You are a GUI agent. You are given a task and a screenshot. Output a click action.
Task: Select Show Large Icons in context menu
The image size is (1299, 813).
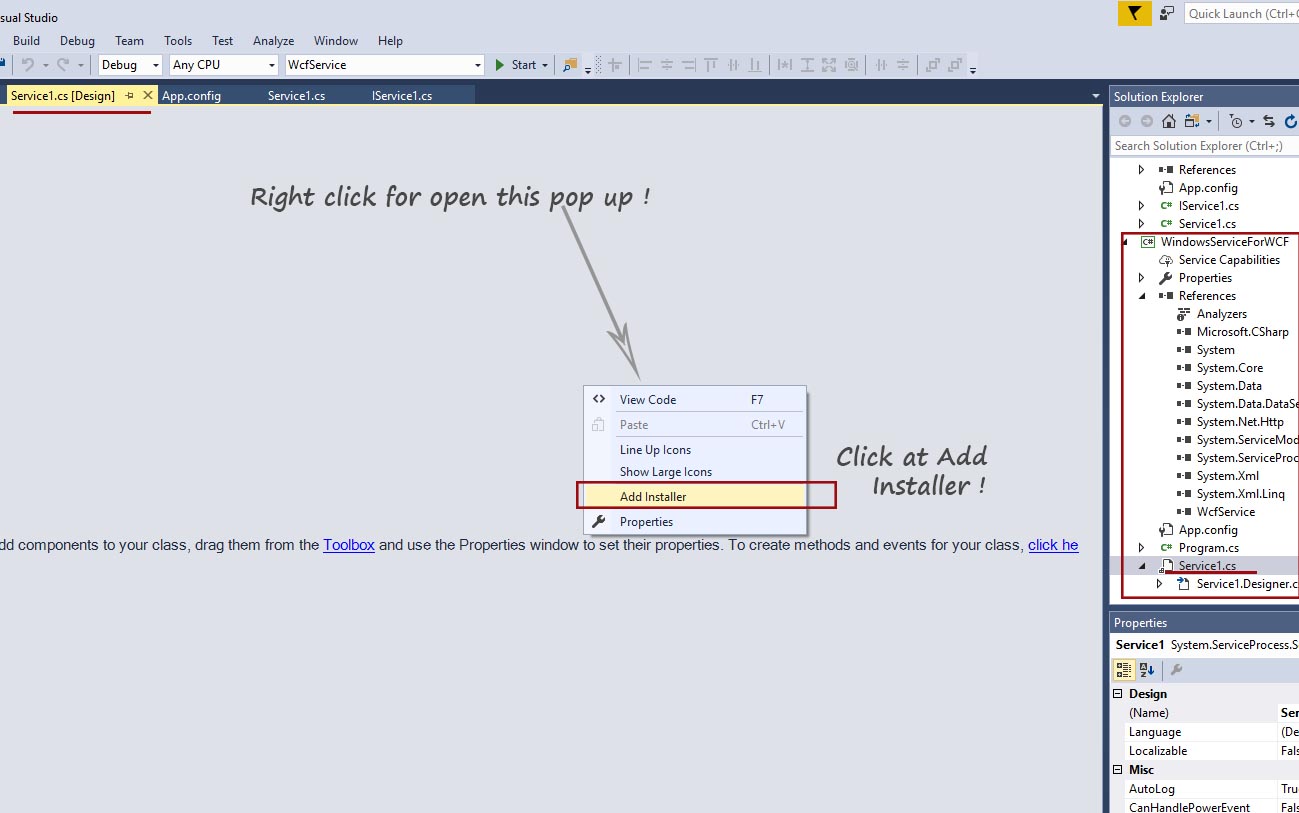tap(695, 472)
